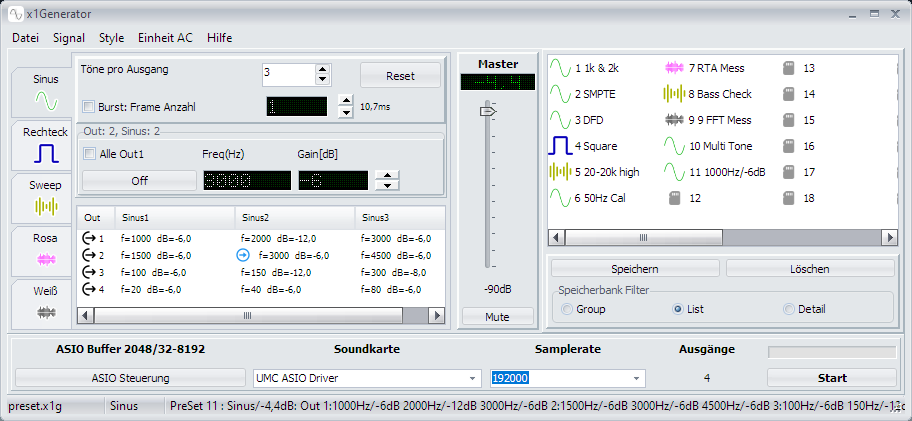Expand the Soundkarte UMC ASIO Driver dropdown
The width and height of the screenshot is (912, 421).
click(x=472, y=378)
